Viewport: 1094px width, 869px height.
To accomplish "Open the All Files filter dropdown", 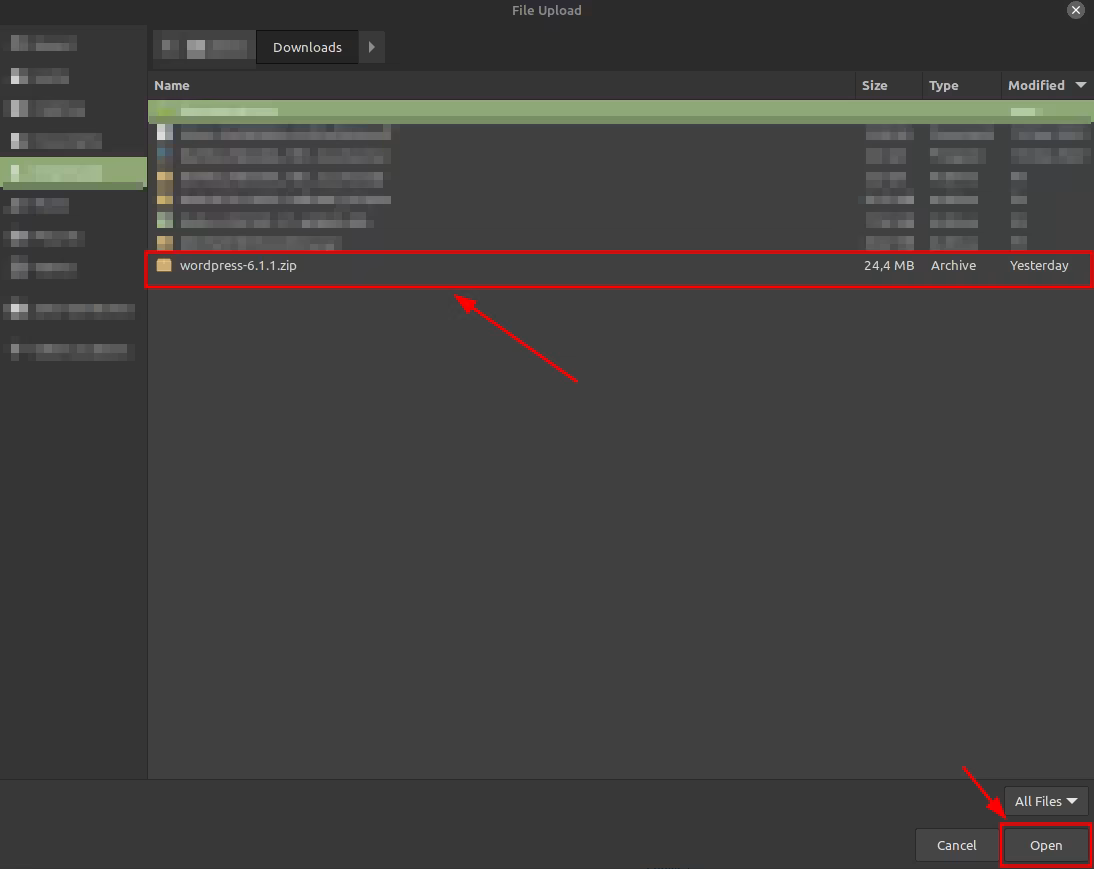I will [1046, 801].
